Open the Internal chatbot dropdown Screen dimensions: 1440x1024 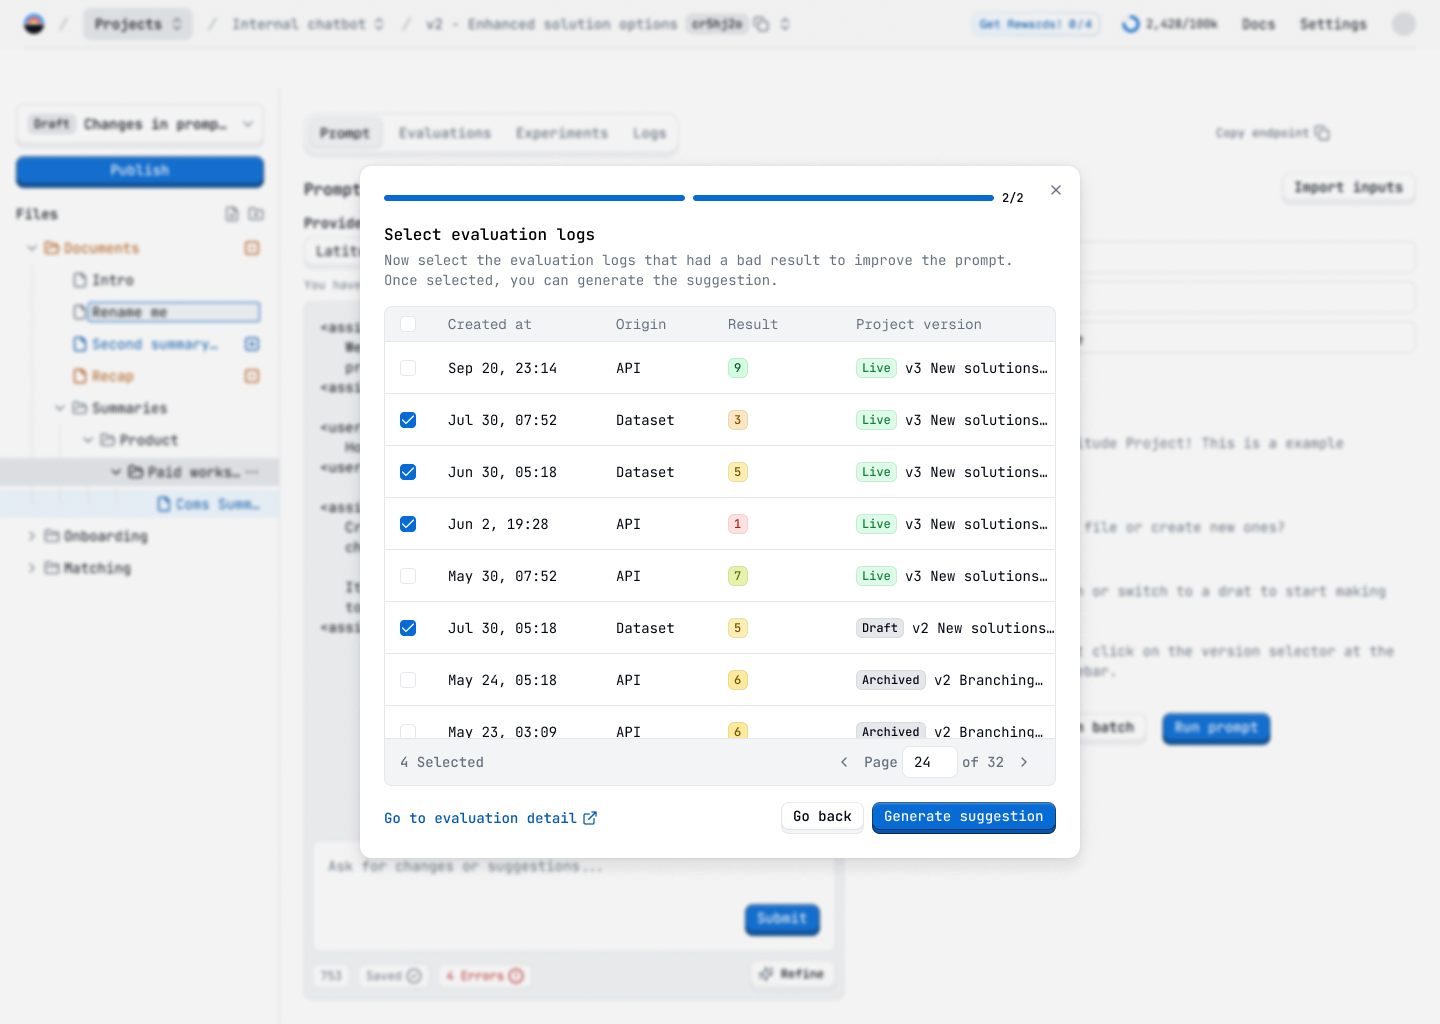pos(308,24)
